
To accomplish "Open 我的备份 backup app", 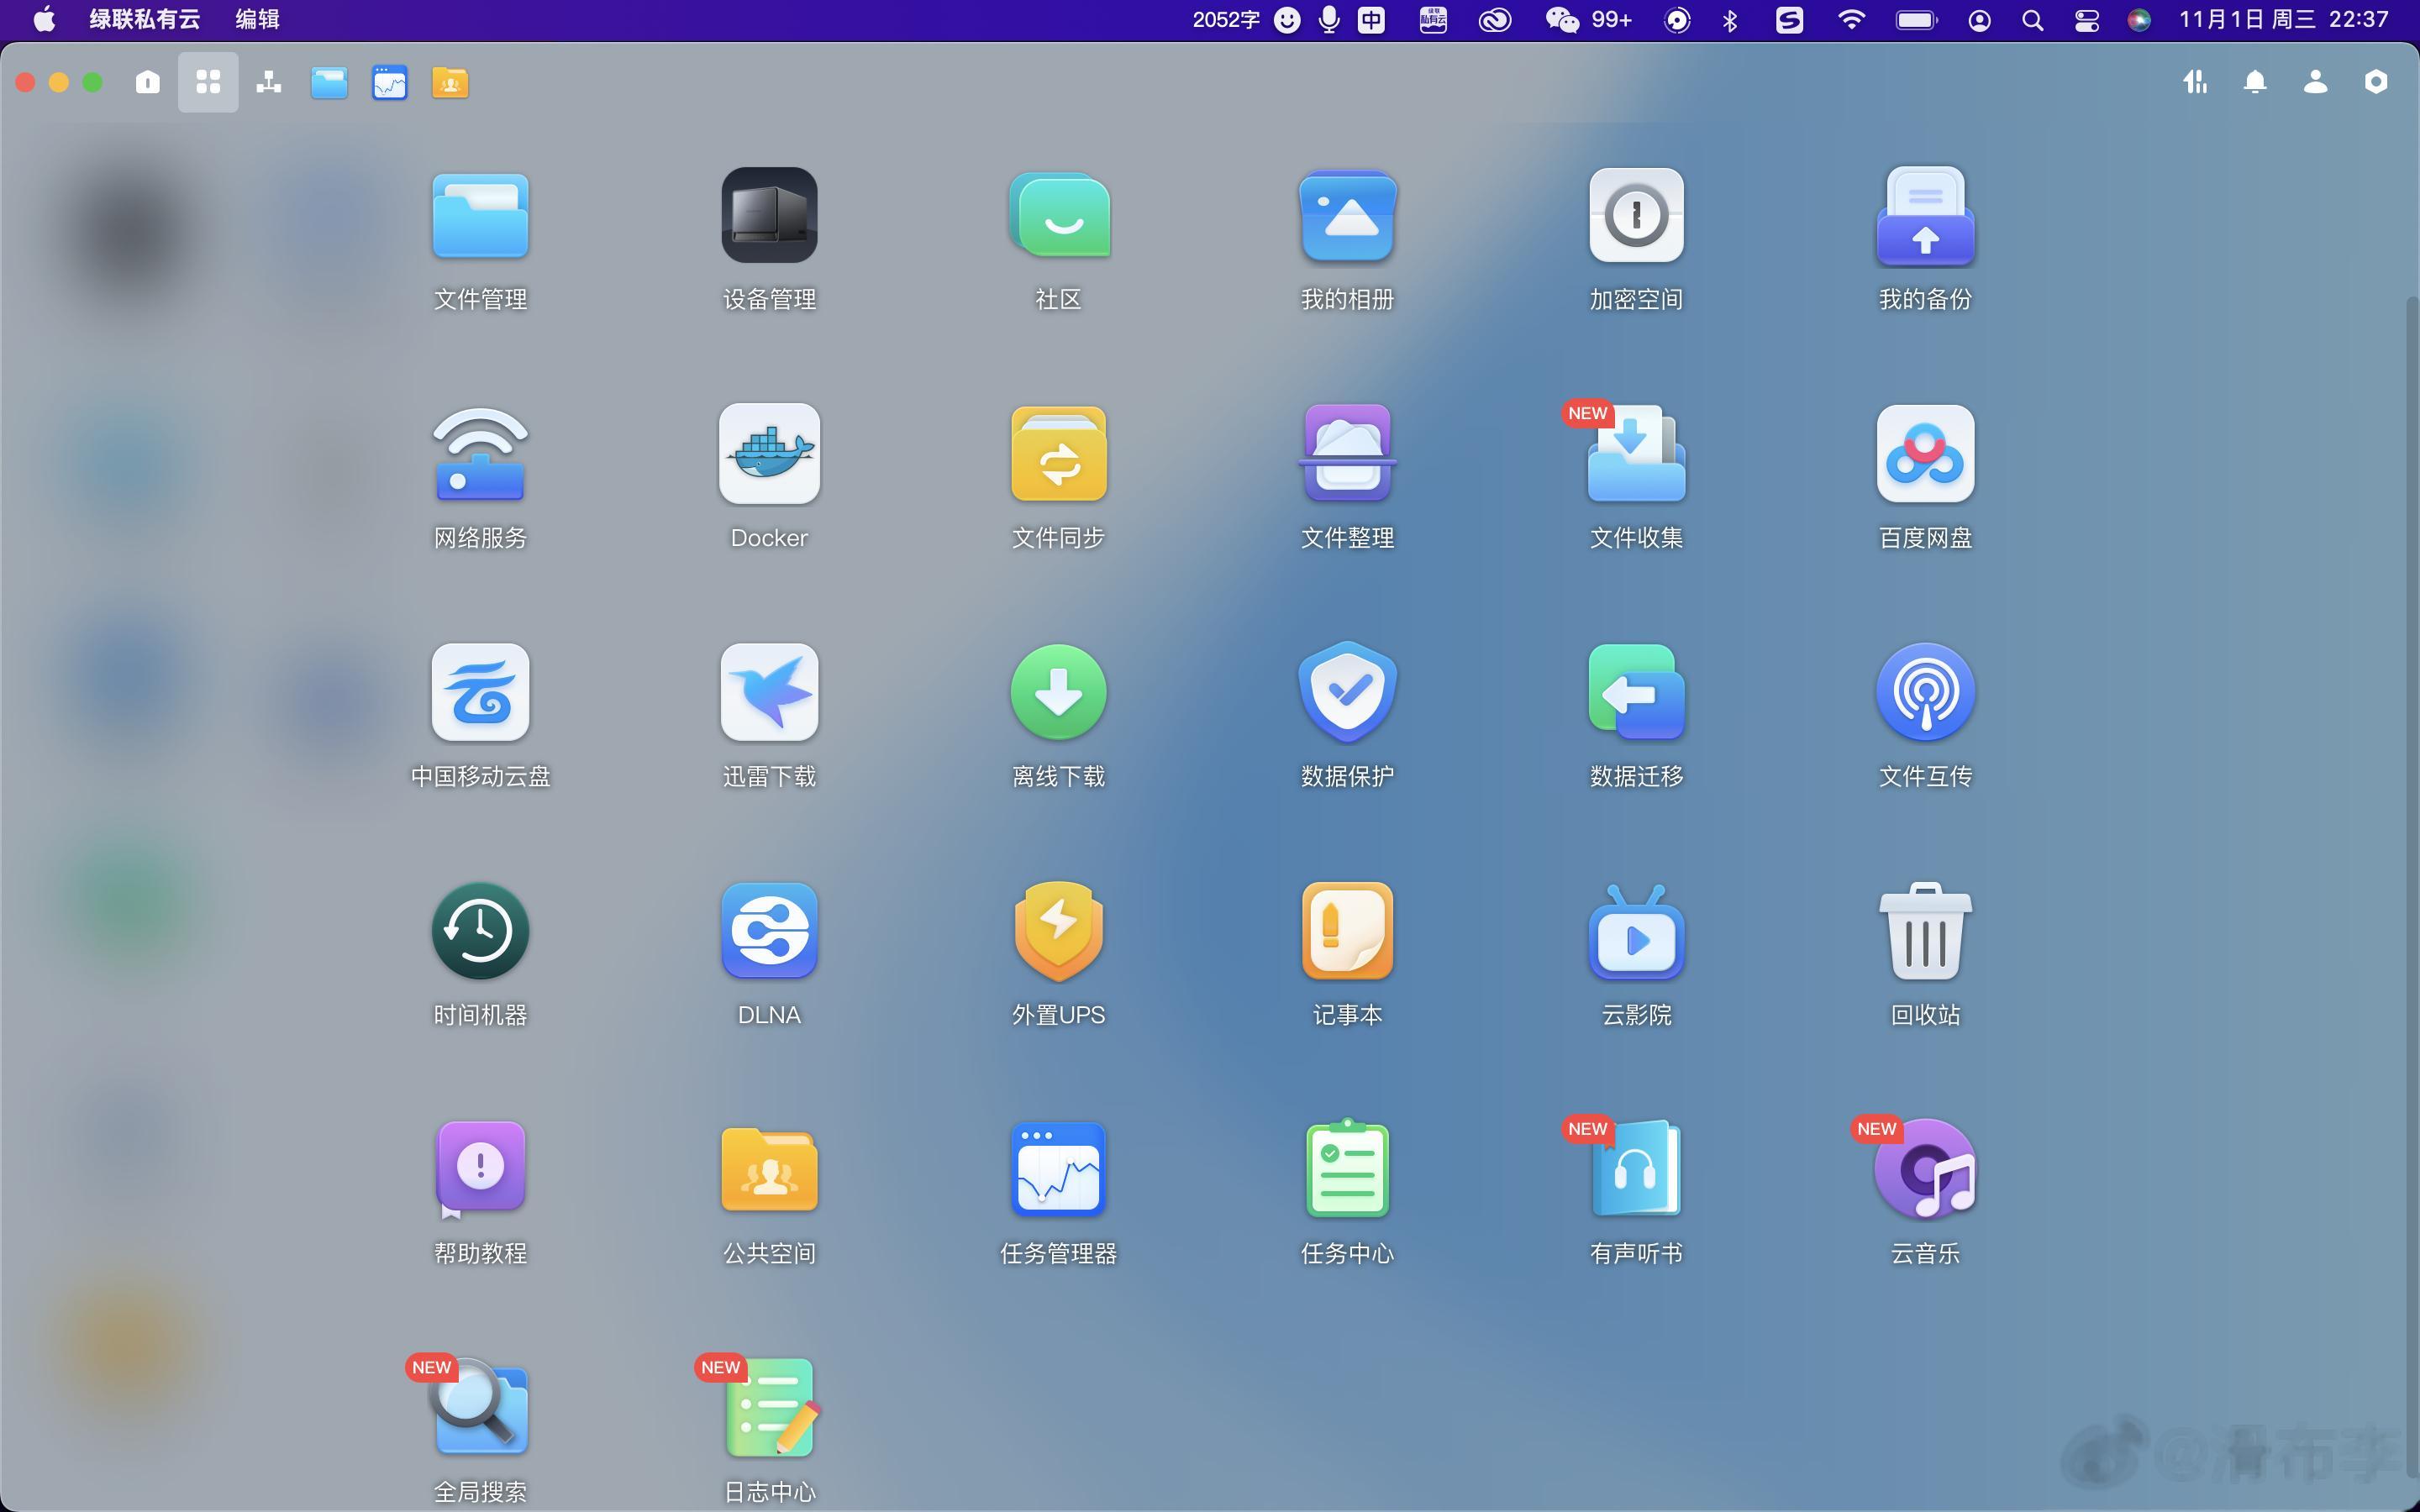I will (x=1925, y=216).
